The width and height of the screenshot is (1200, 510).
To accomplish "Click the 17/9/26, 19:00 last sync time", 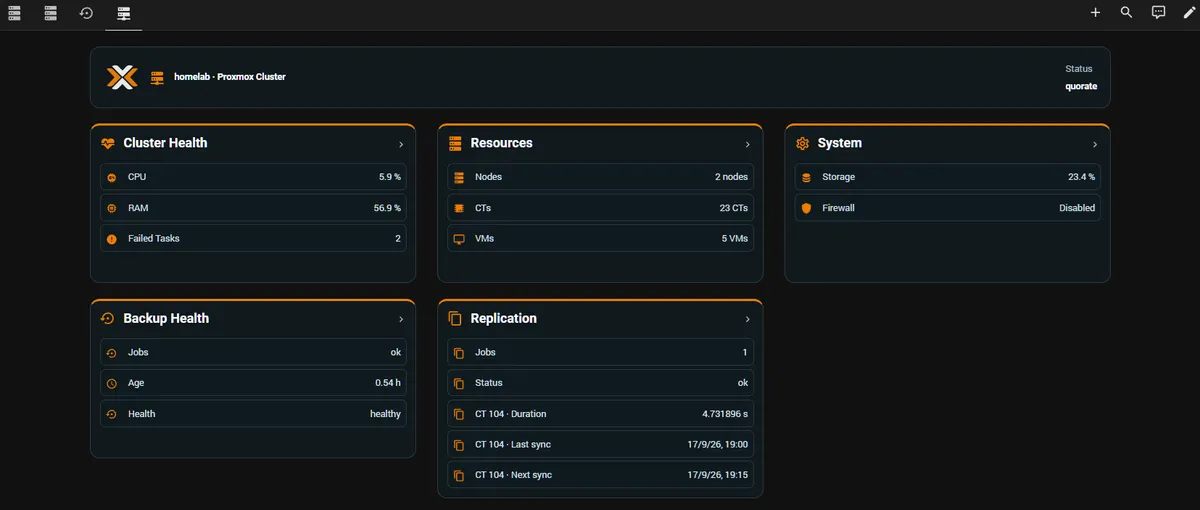I will [718, 445].
